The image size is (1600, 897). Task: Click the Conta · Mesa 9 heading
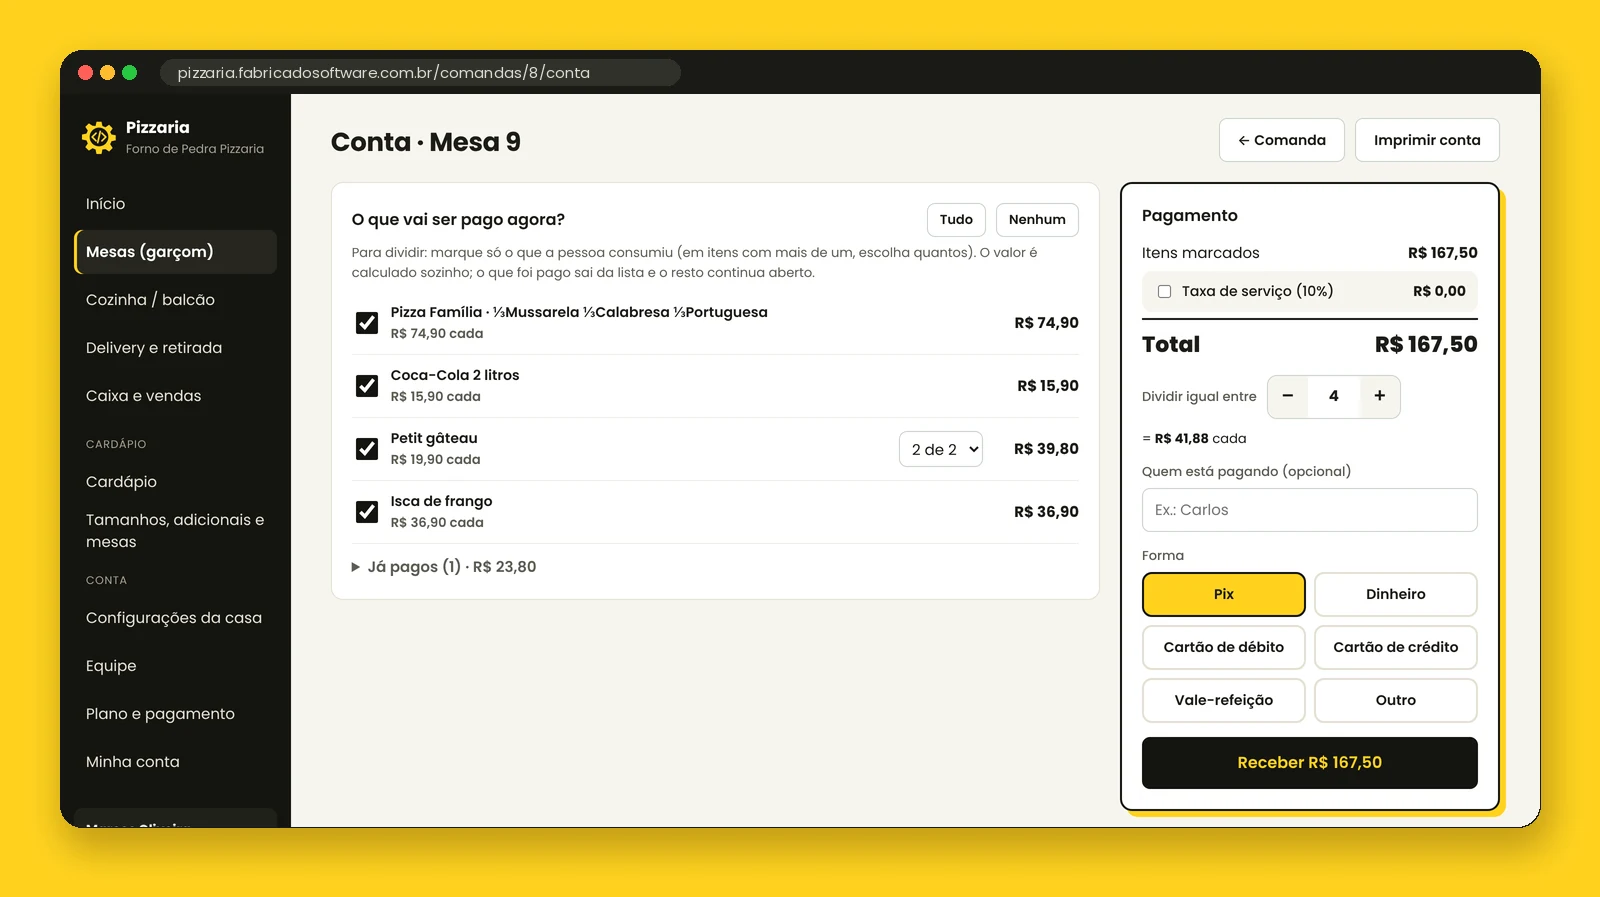426,142
